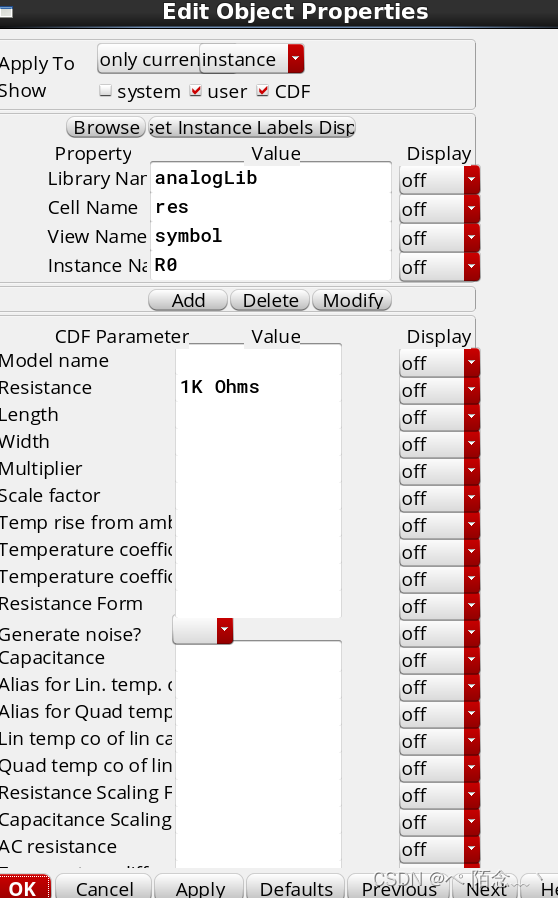
Task: Edit the View Name field symbol
Action: [270, 236]
